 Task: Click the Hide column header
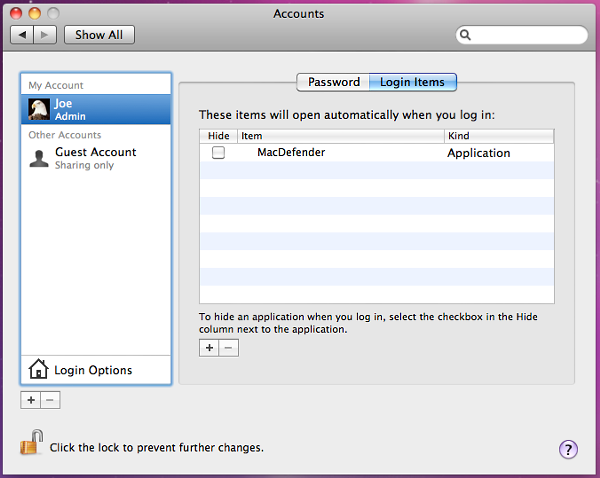coord(218,136)
